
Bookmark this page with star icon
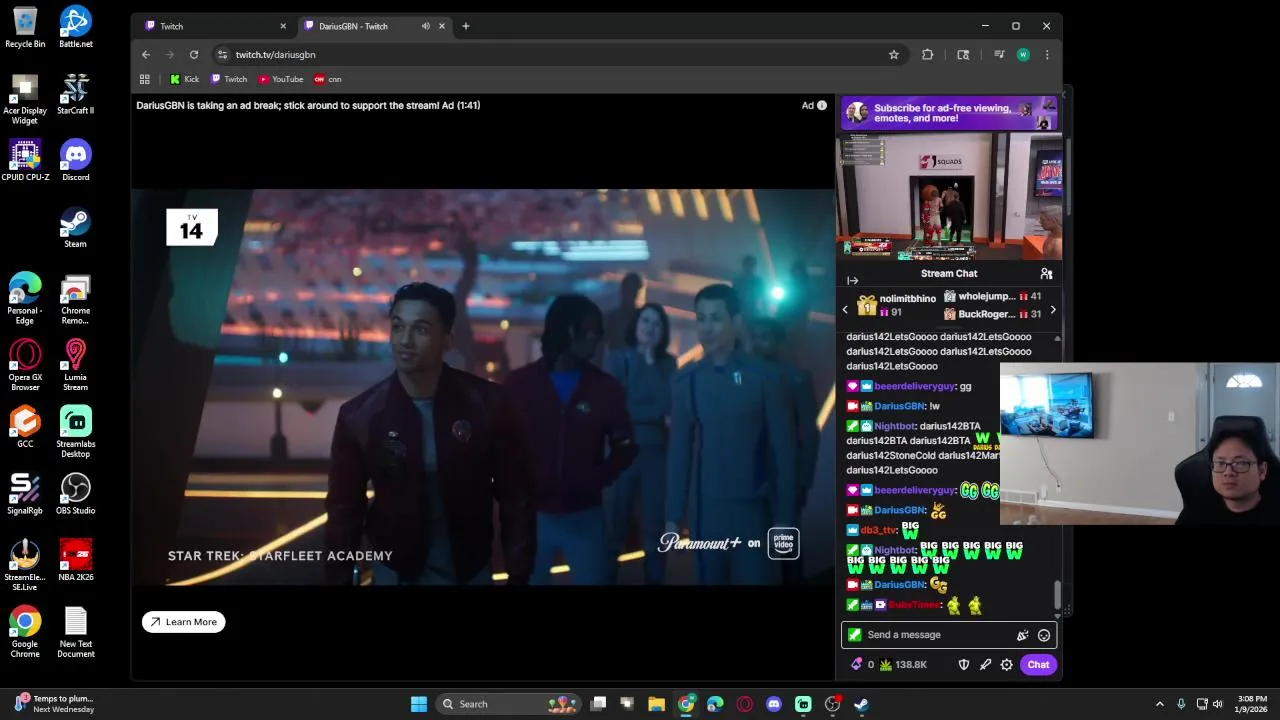coord(894,55)
